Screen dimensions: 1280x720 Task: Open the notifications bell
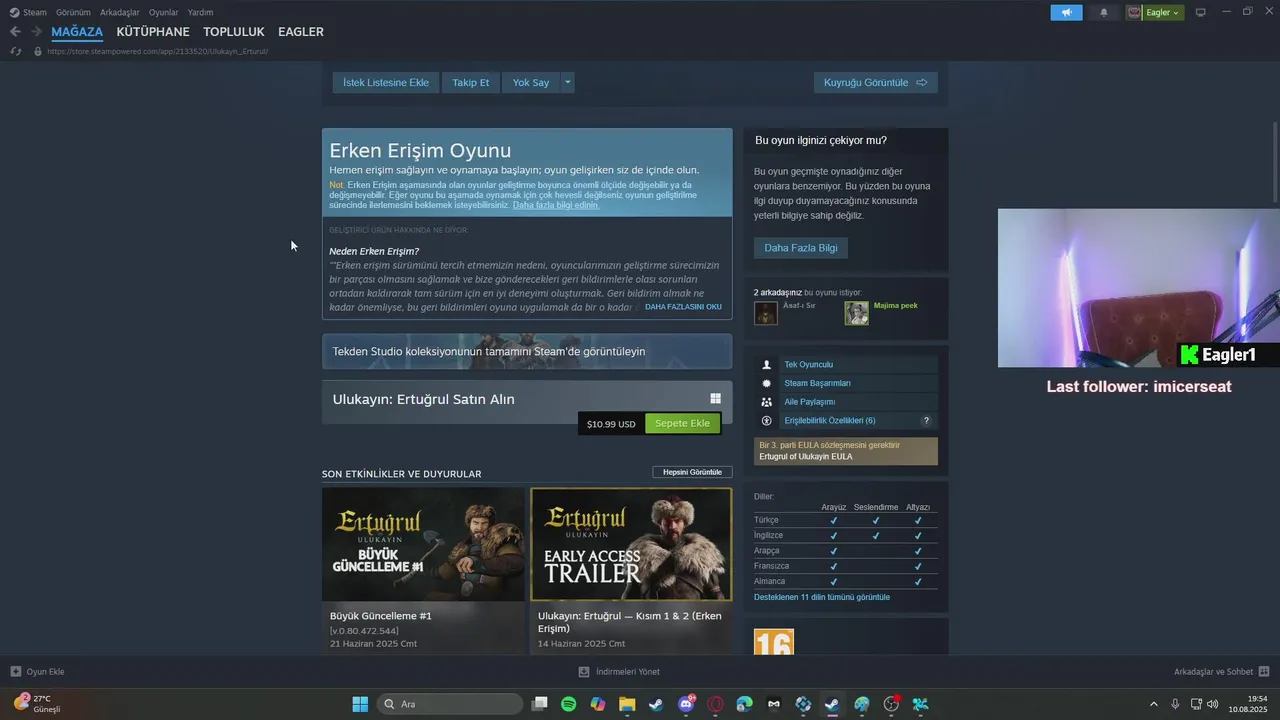(x=1104, y=12)
